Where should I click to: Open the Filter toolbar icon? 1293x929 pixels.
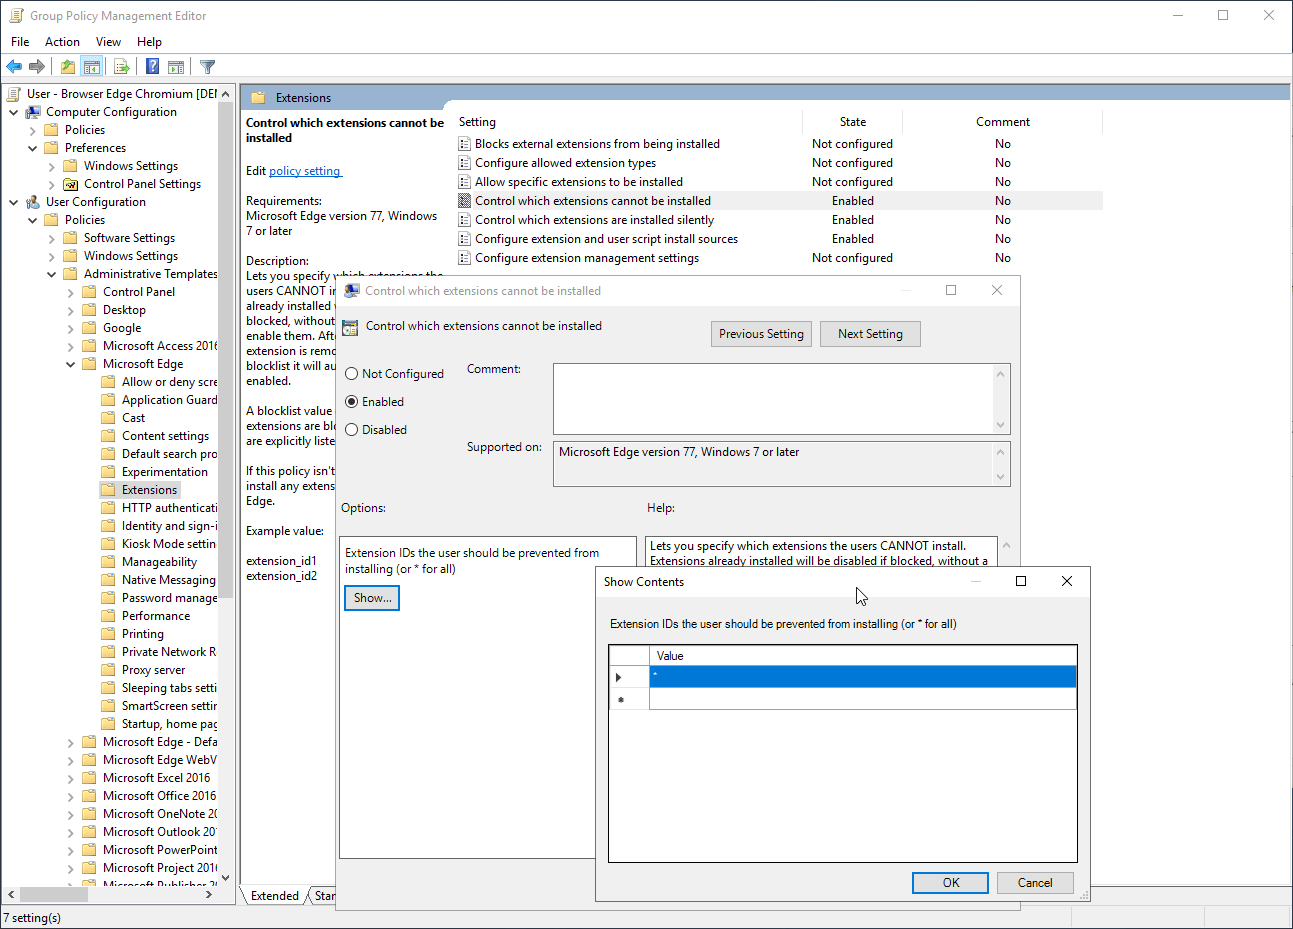pyautogui.click(x=207, y=66)
